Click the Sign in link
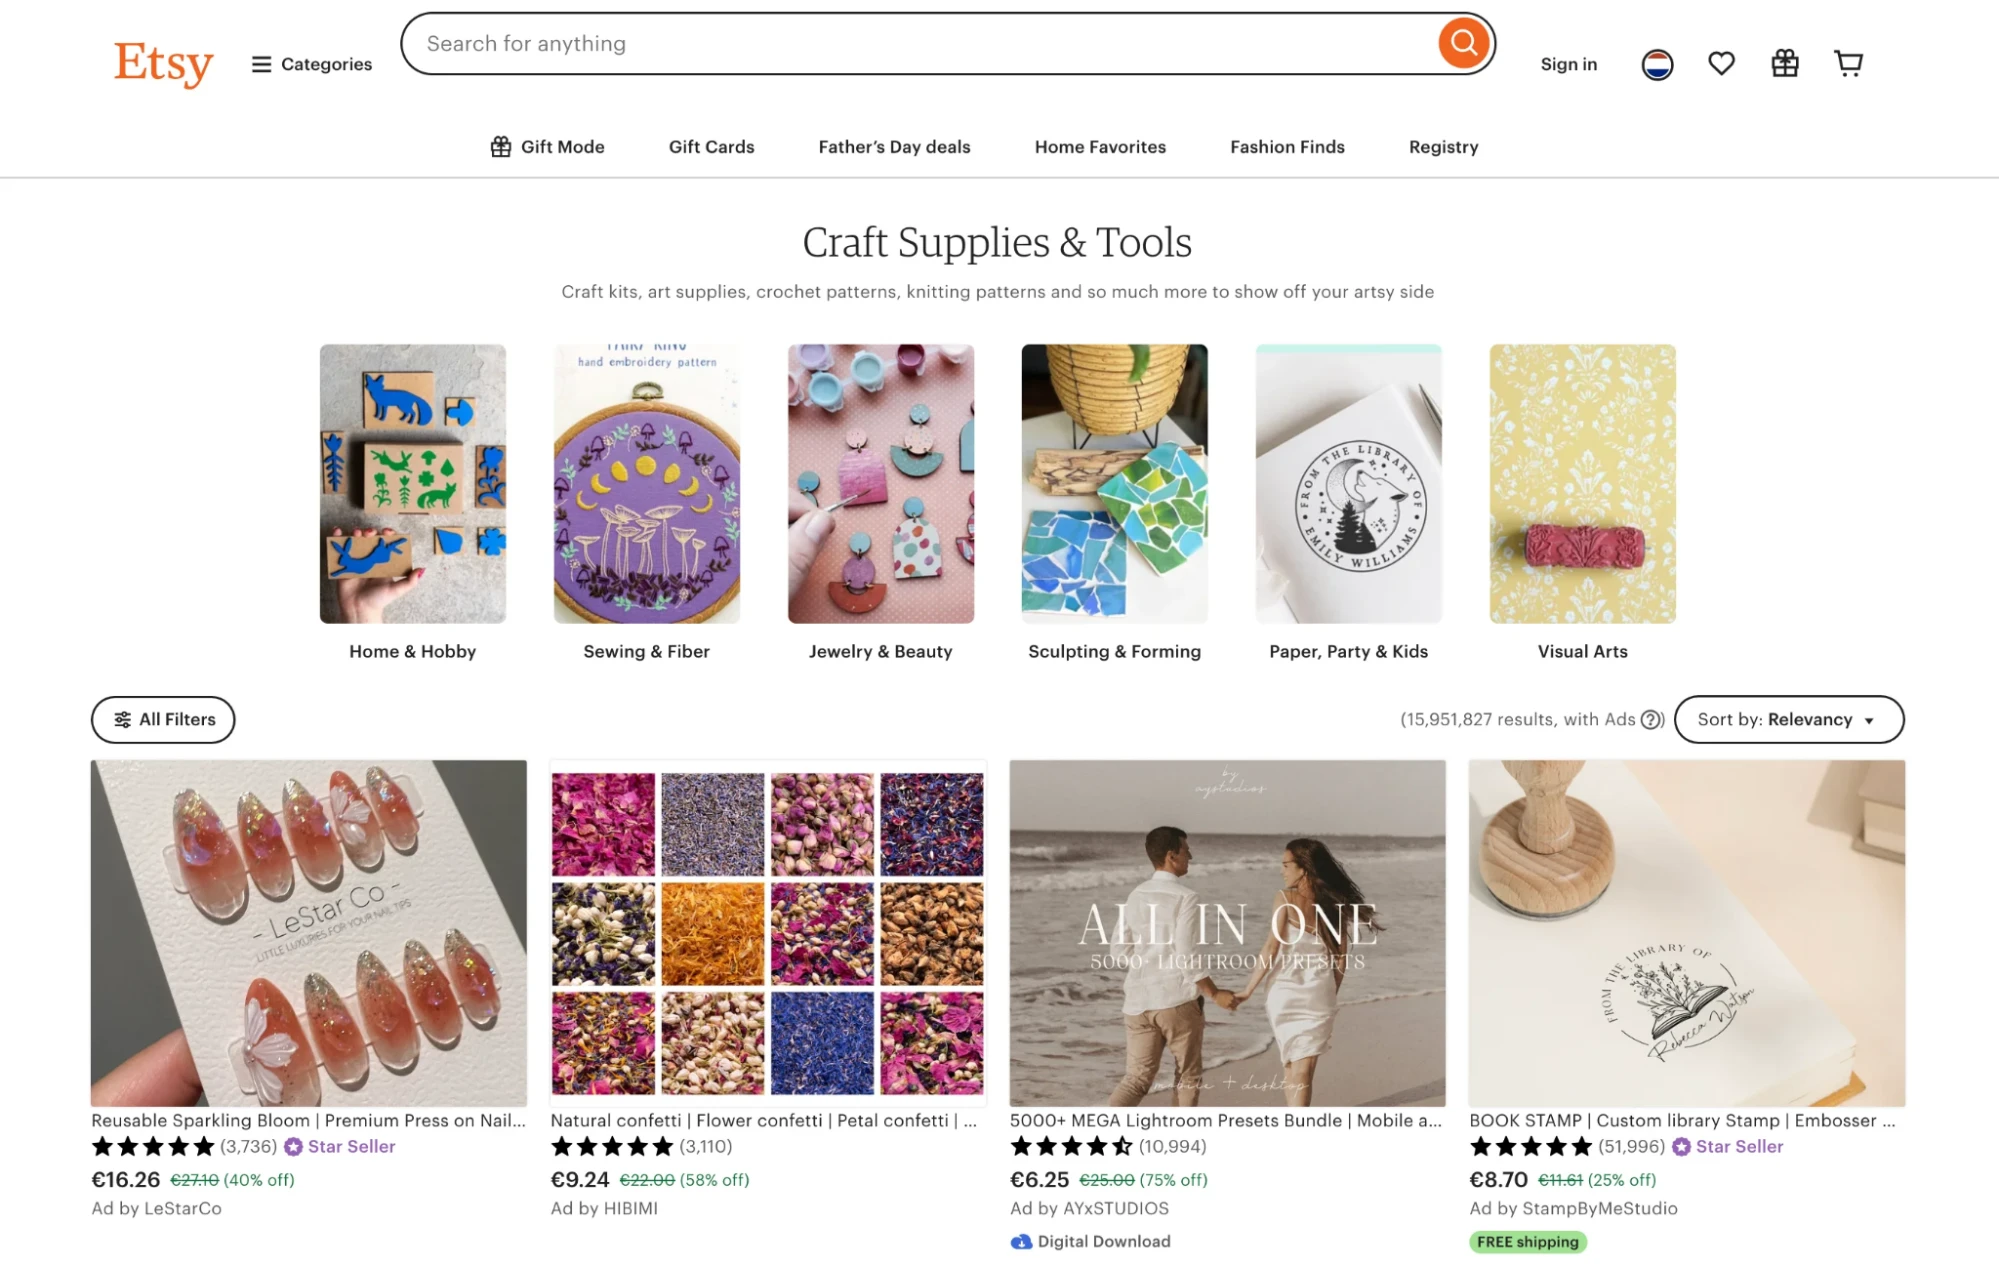 [1568, 63]
